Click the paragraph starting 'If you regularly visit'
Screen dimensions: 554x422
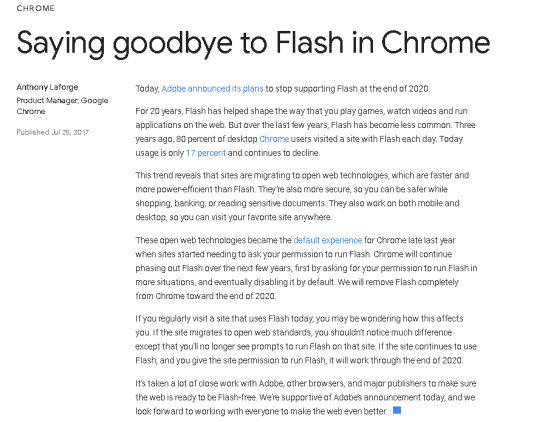click(x=306, y=339)
